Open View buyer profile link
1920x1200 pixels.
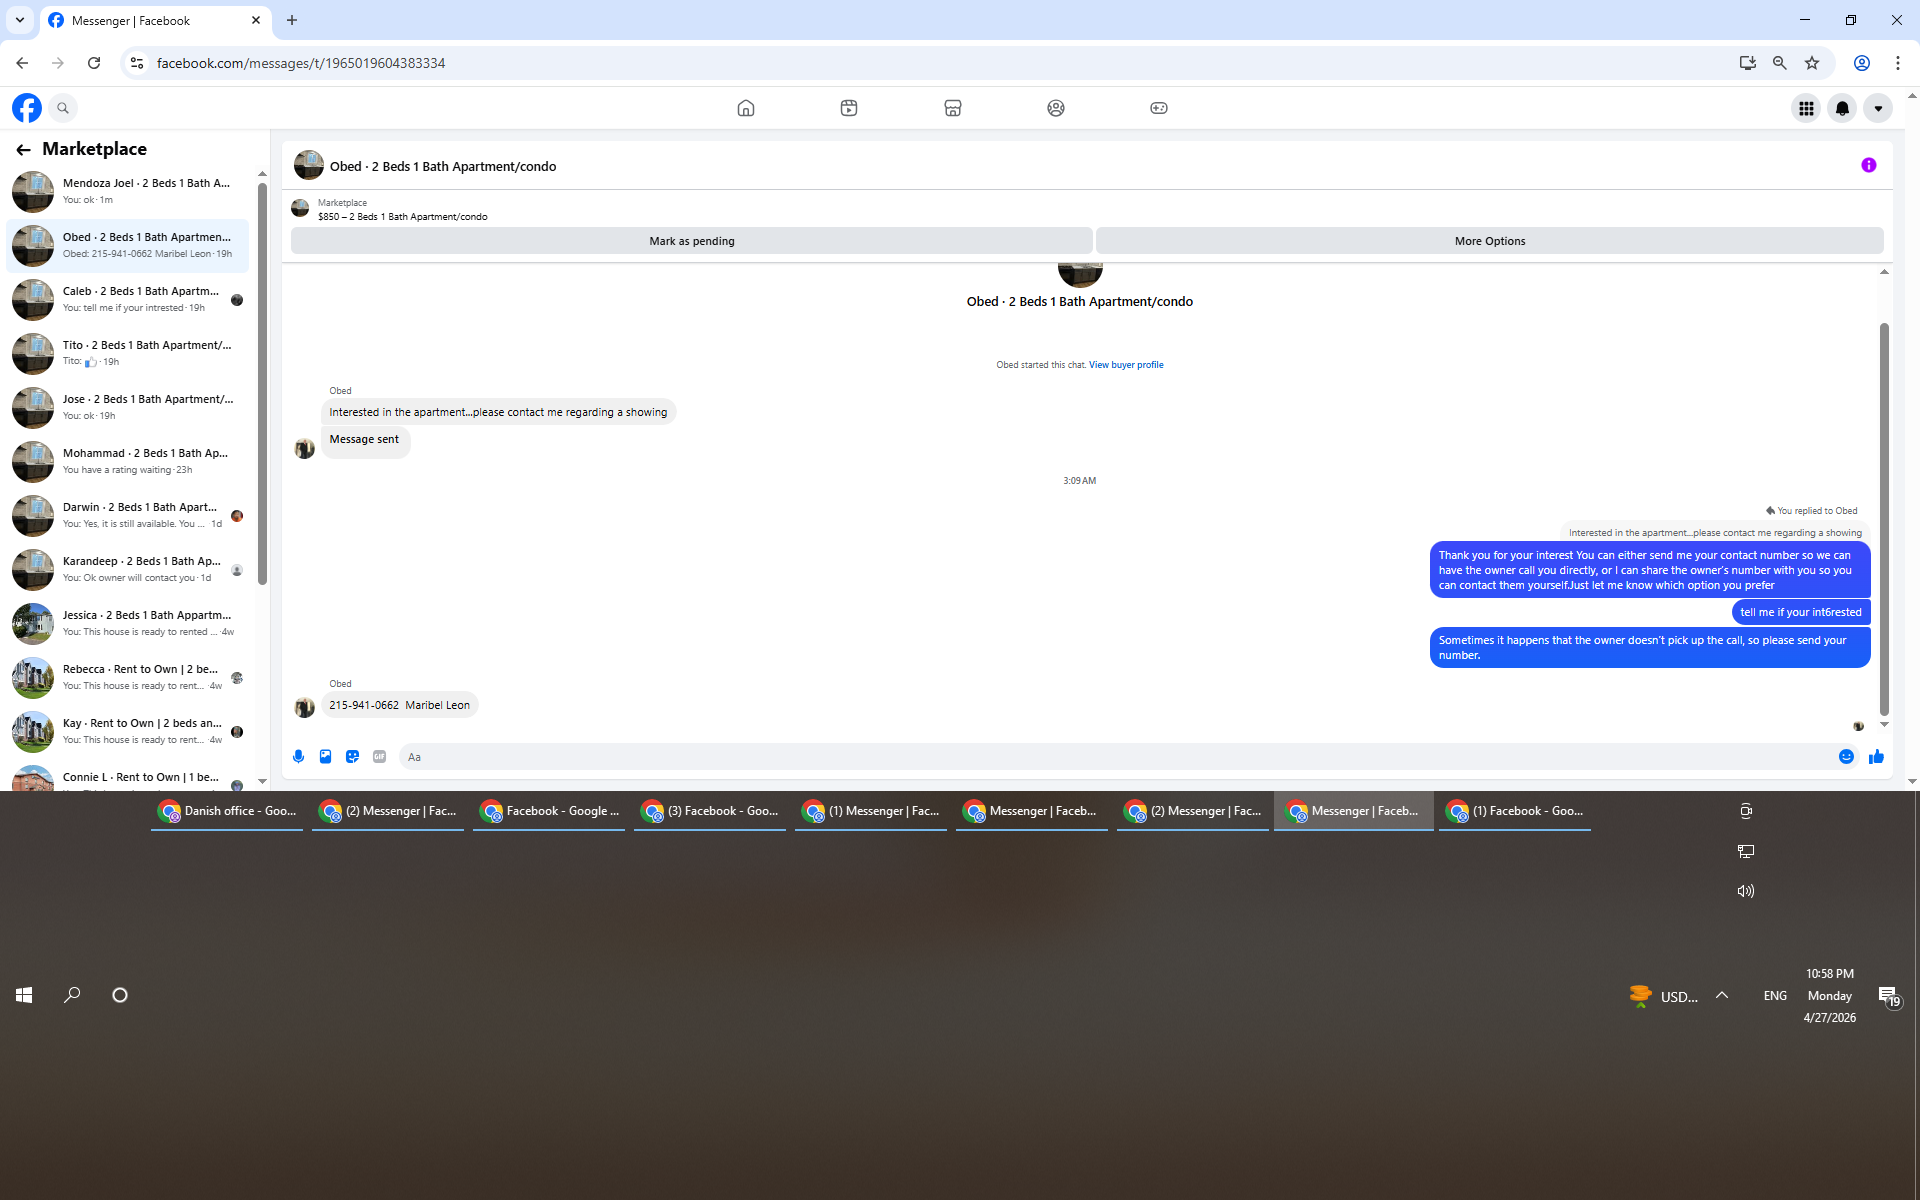tap(1126, 365)
